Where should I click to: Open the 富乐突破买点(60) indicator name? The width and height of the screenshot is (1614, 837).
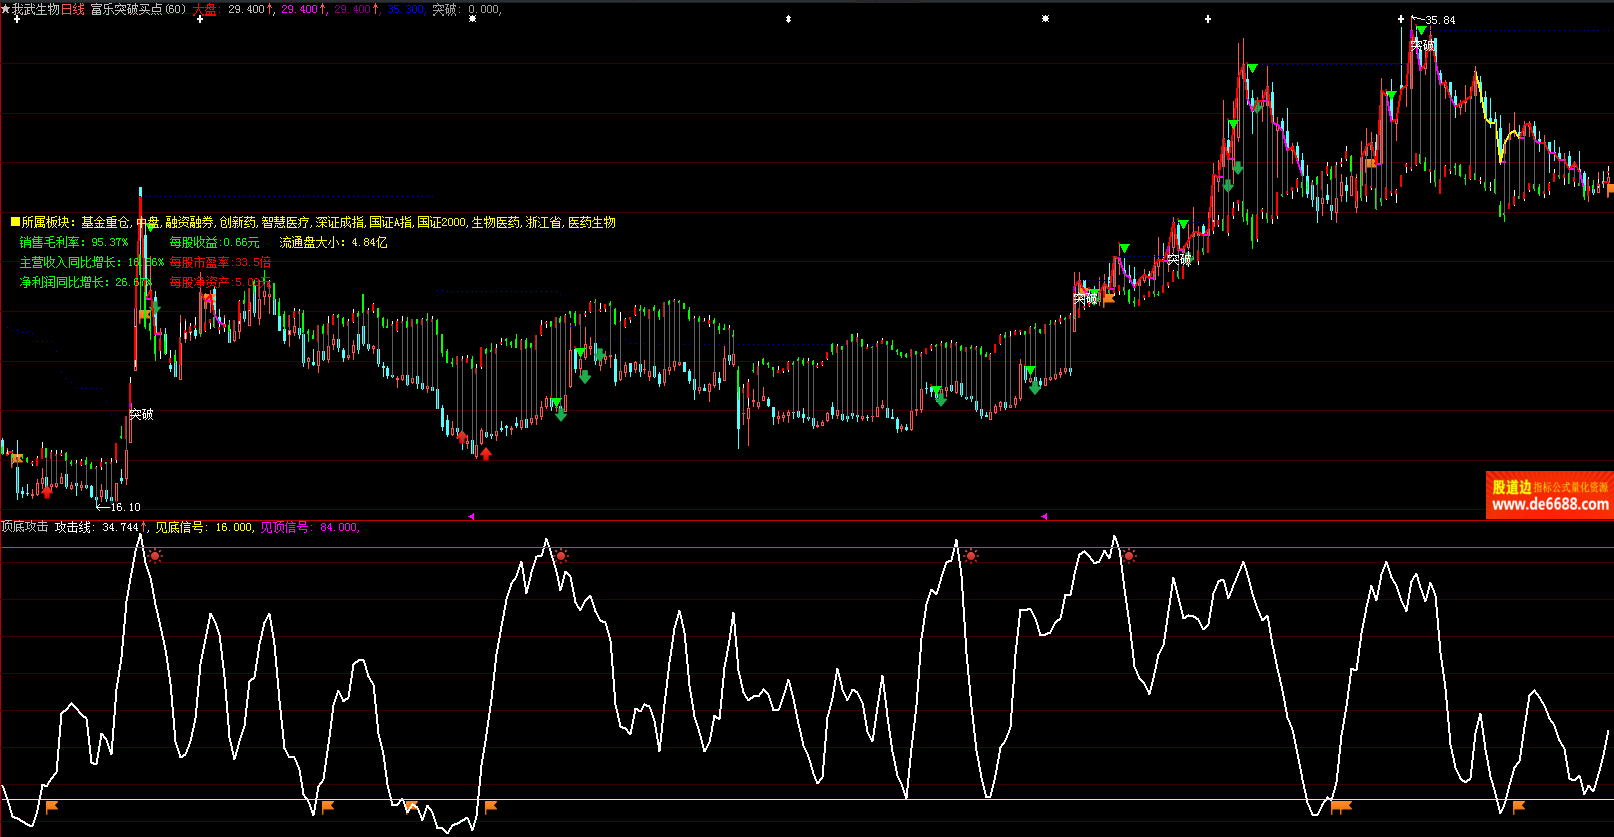138,9
